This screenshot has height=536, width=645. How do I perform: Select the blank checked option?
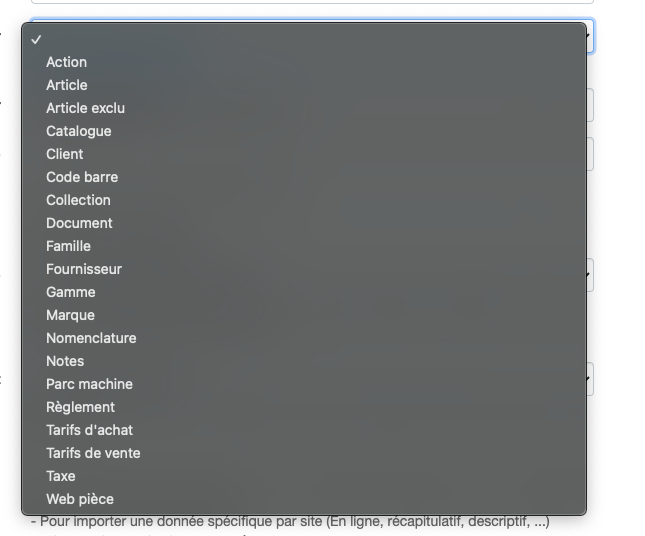[x=304, y=39]
